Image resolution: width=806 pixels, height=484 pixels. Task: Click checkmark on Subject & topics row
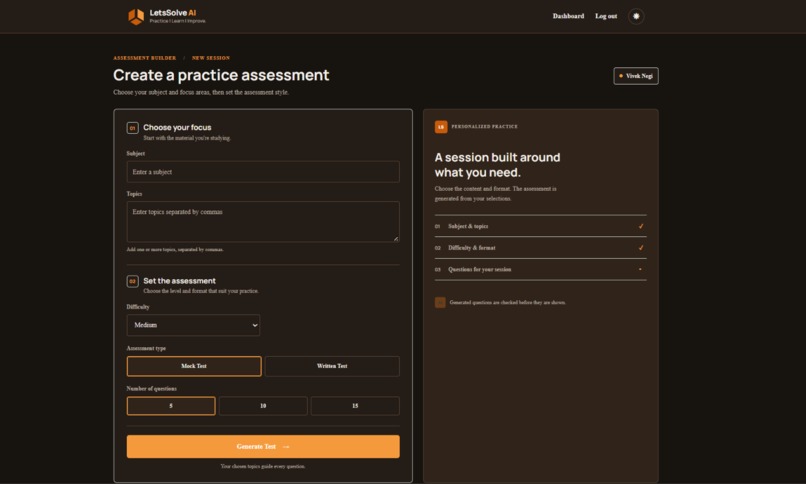(641, 226)
